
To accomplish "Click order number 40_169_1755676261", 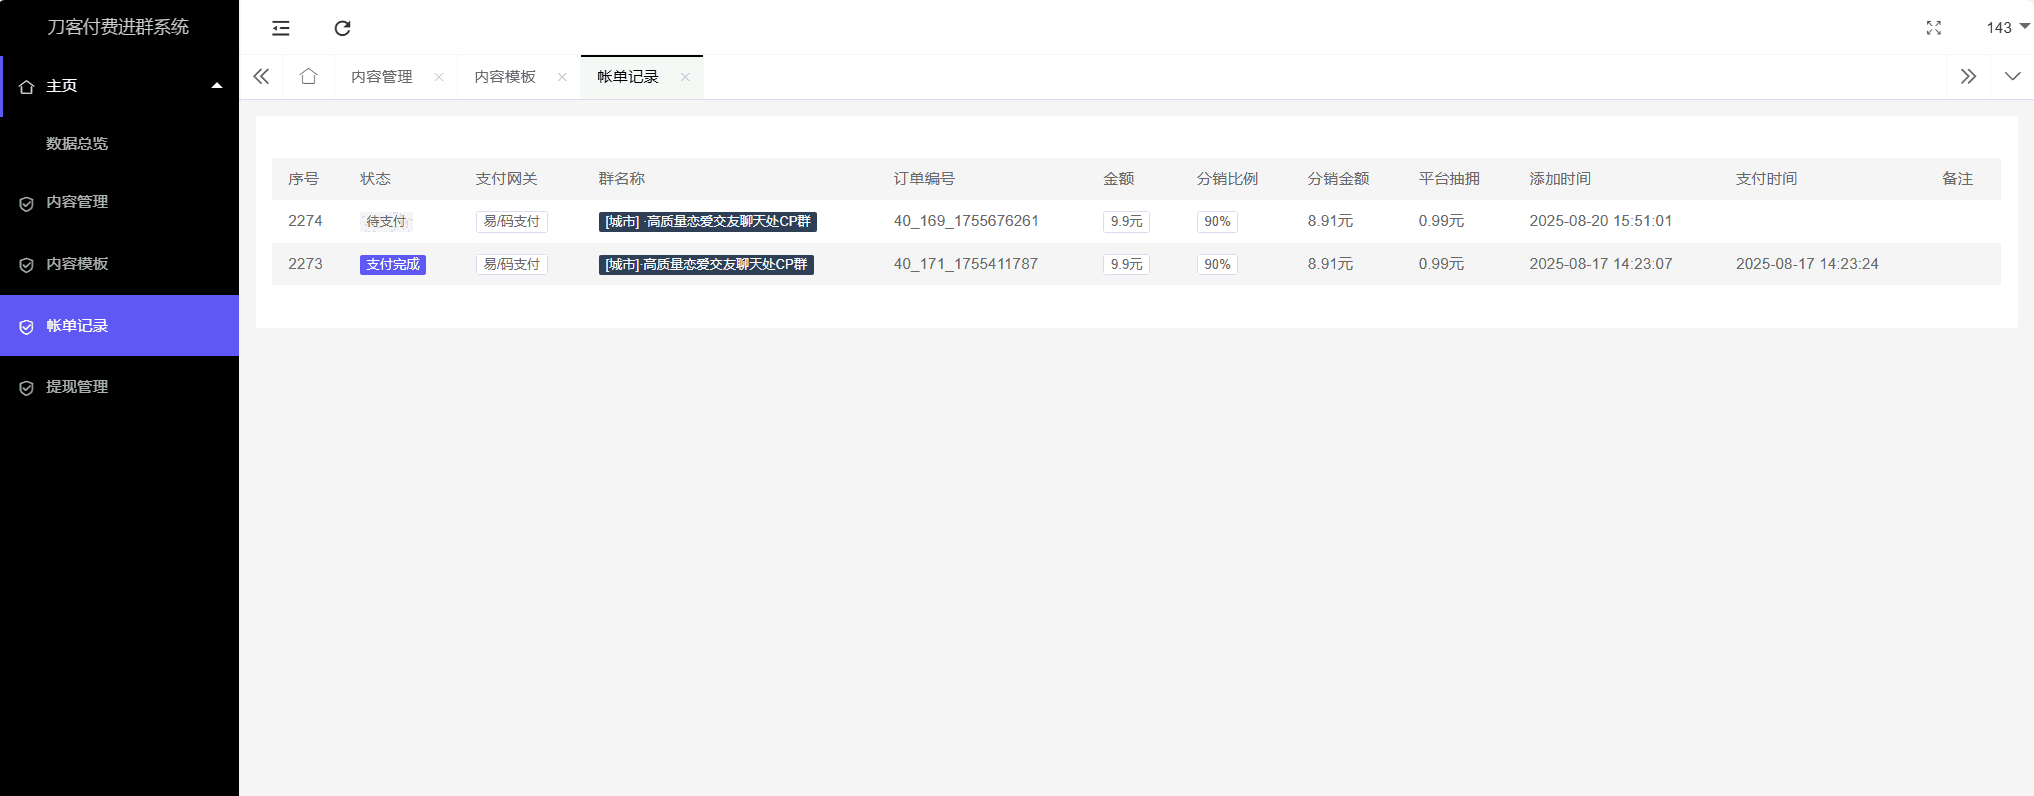I will (966, 221).
